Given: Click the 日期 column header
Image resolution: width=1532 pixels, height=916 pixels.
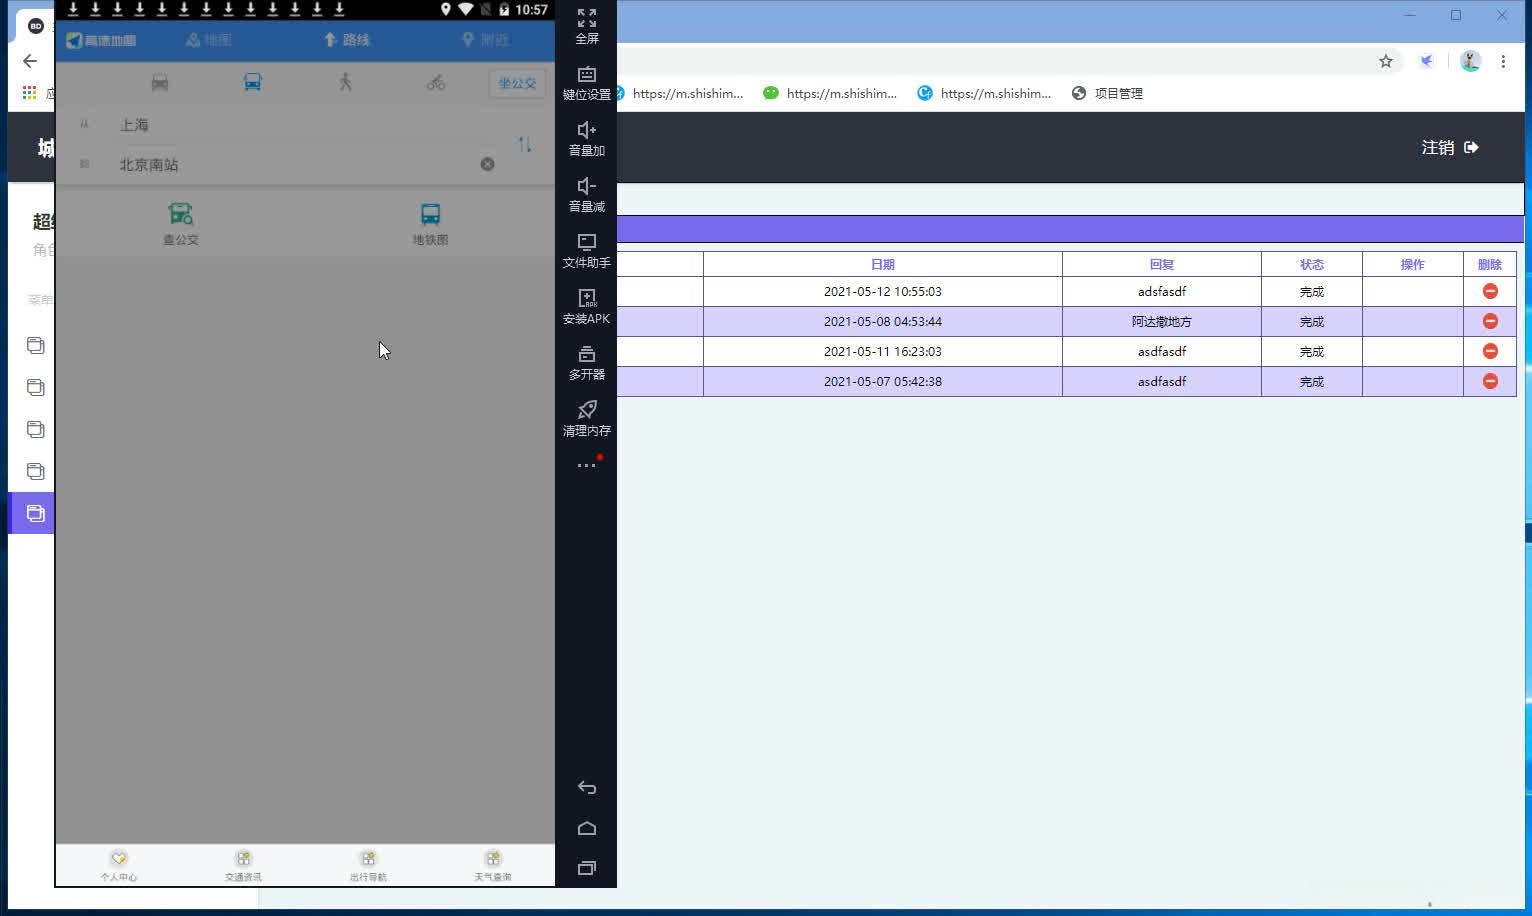Looking at the screenshot, I should point(883,264).
